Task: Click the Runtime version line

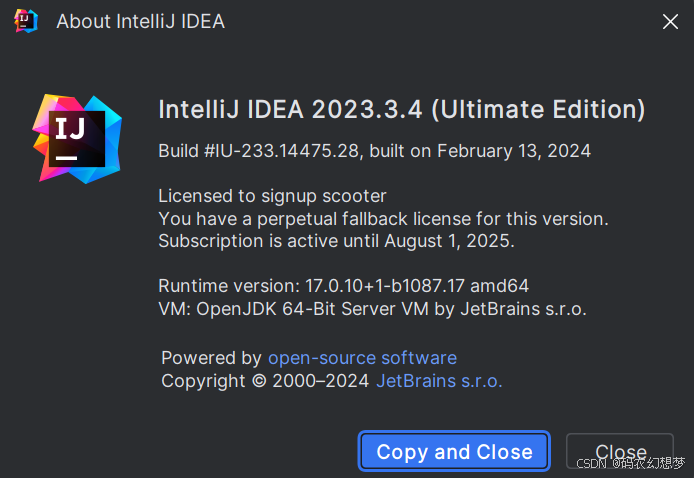Action: coord(343,286)
